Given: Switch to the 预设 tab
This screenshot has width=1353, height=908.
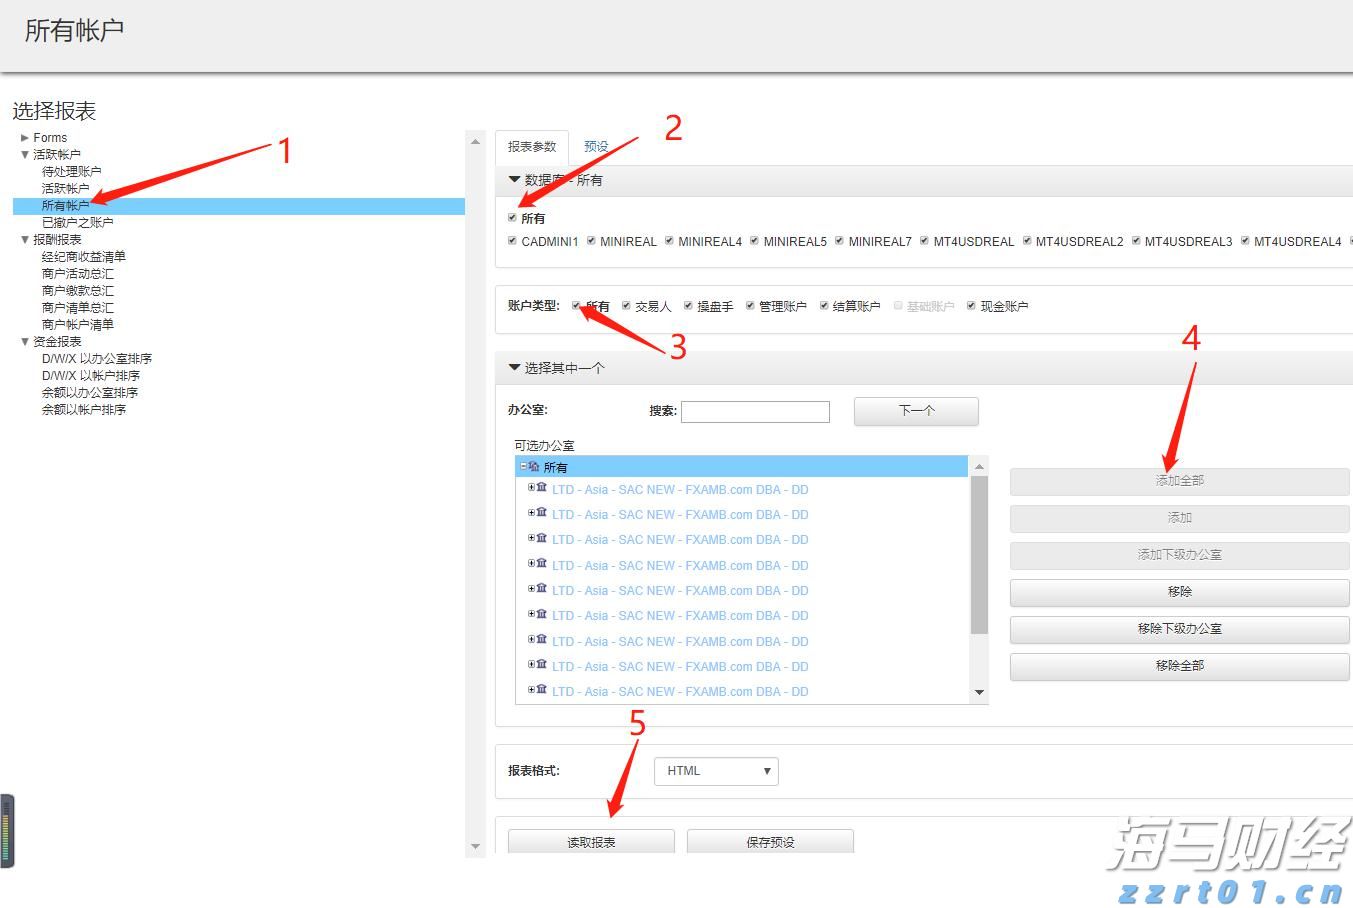Looking at the screenshot, I should (x=596, y=147).
